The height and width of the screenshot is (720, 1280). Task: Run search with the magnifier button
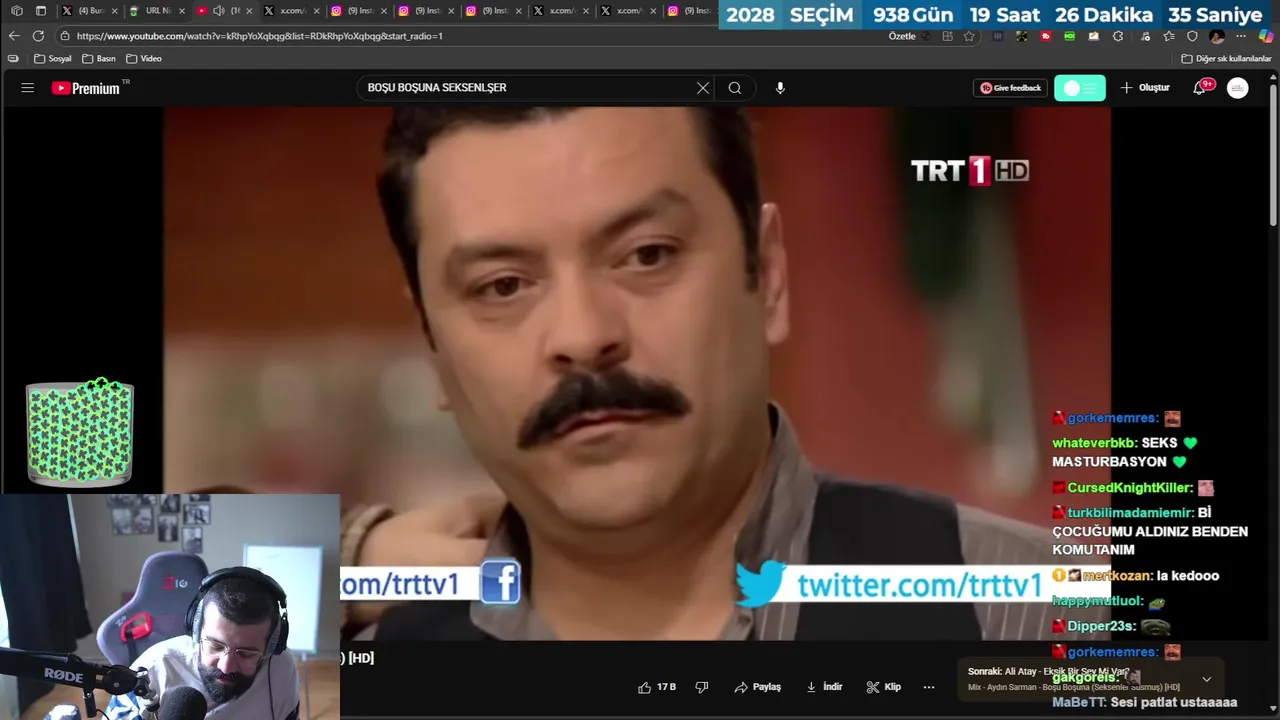[x=735, y=88]
